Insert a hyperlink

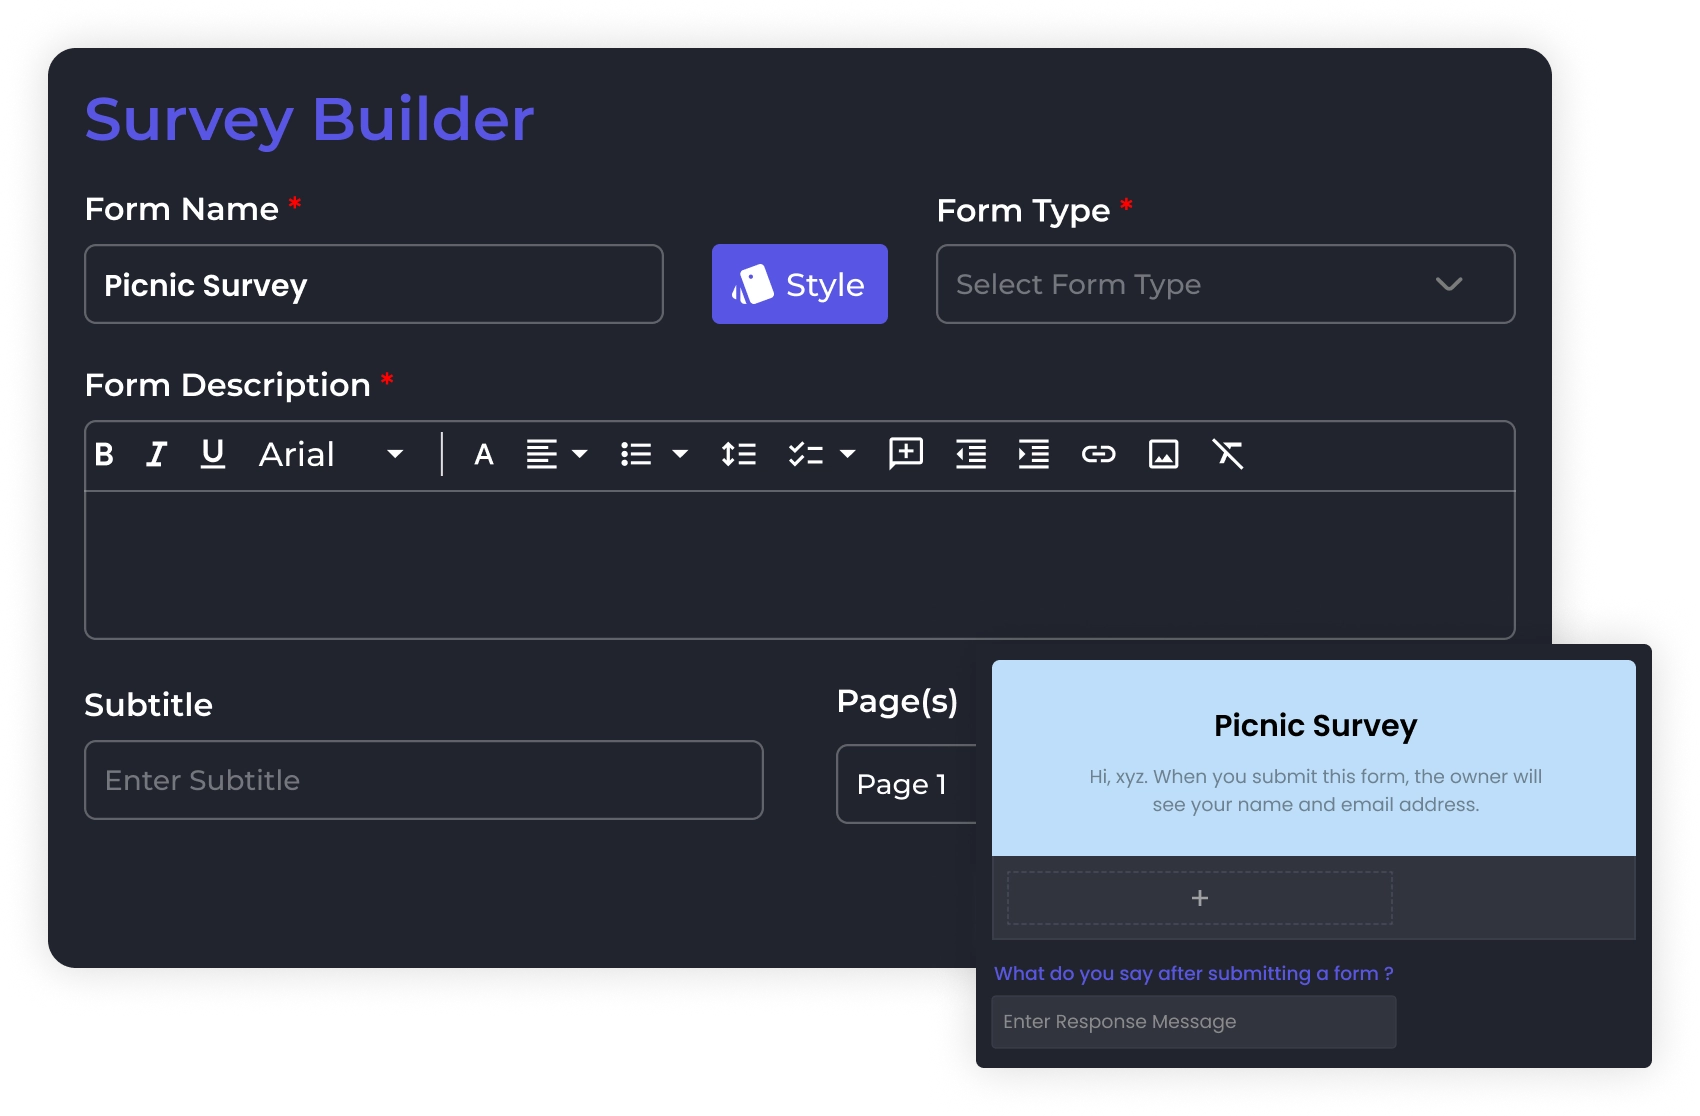tap(1098, 455)
